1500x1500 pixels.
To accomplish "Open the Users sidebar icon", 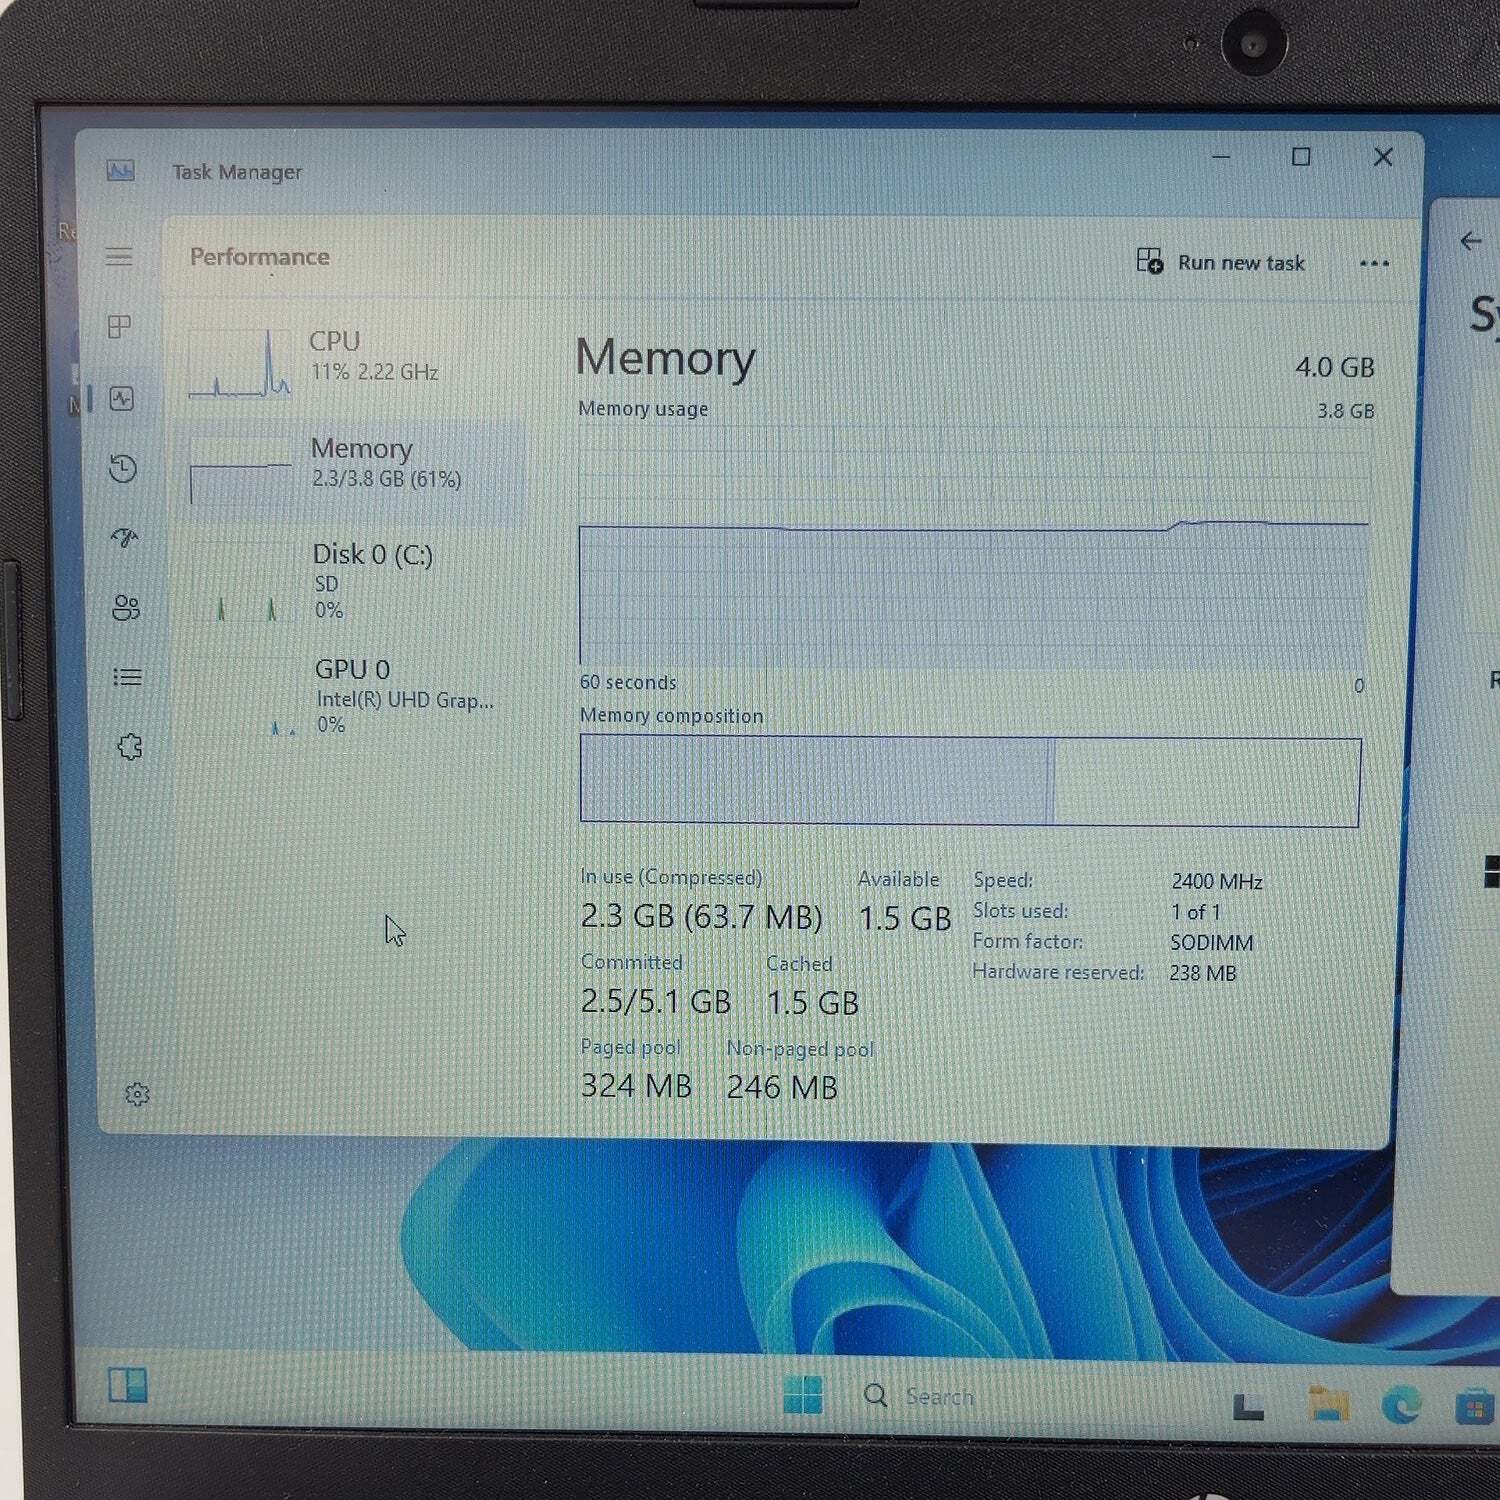I will click(x=126, y=607).
